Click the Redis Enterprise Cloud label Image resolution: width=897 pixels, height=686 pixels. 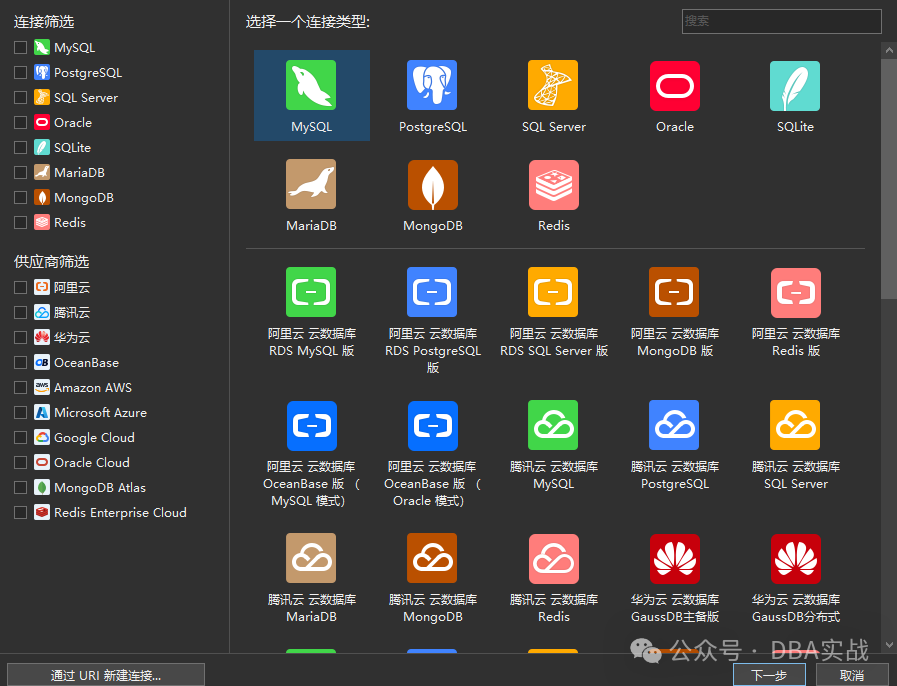point(120,512)
